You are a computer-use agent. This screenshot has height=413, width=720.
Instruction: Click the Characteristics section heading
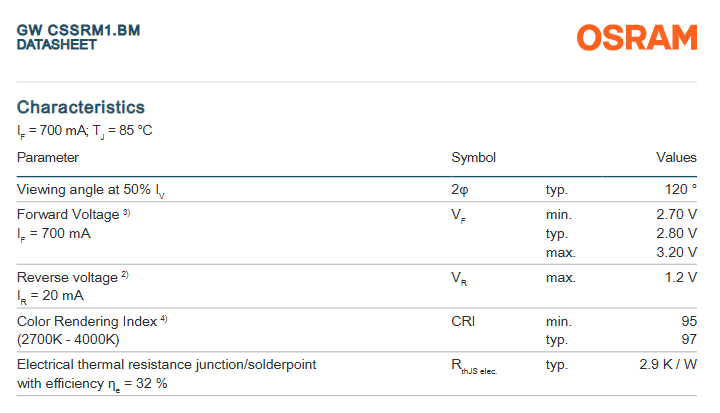[81, 107]
